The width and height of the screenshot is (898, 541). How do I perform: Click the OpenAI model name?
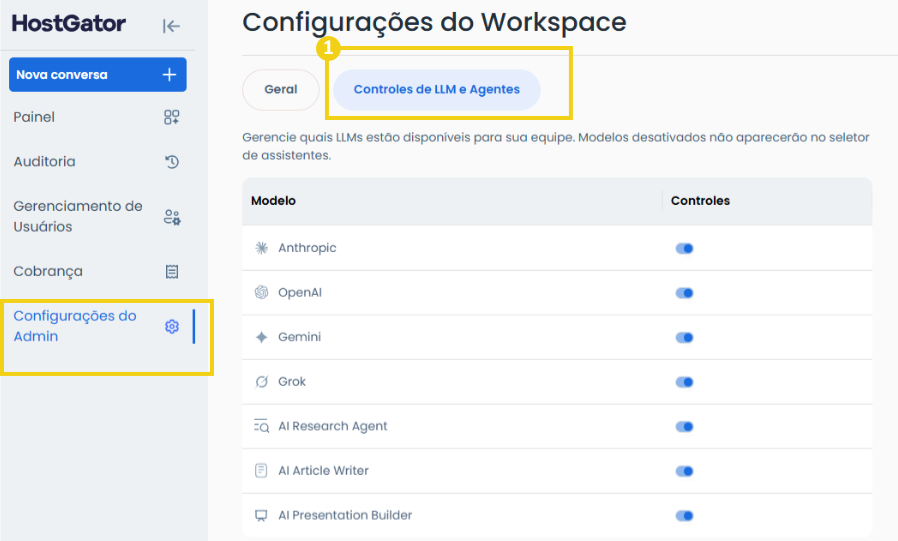click(300, 293)
